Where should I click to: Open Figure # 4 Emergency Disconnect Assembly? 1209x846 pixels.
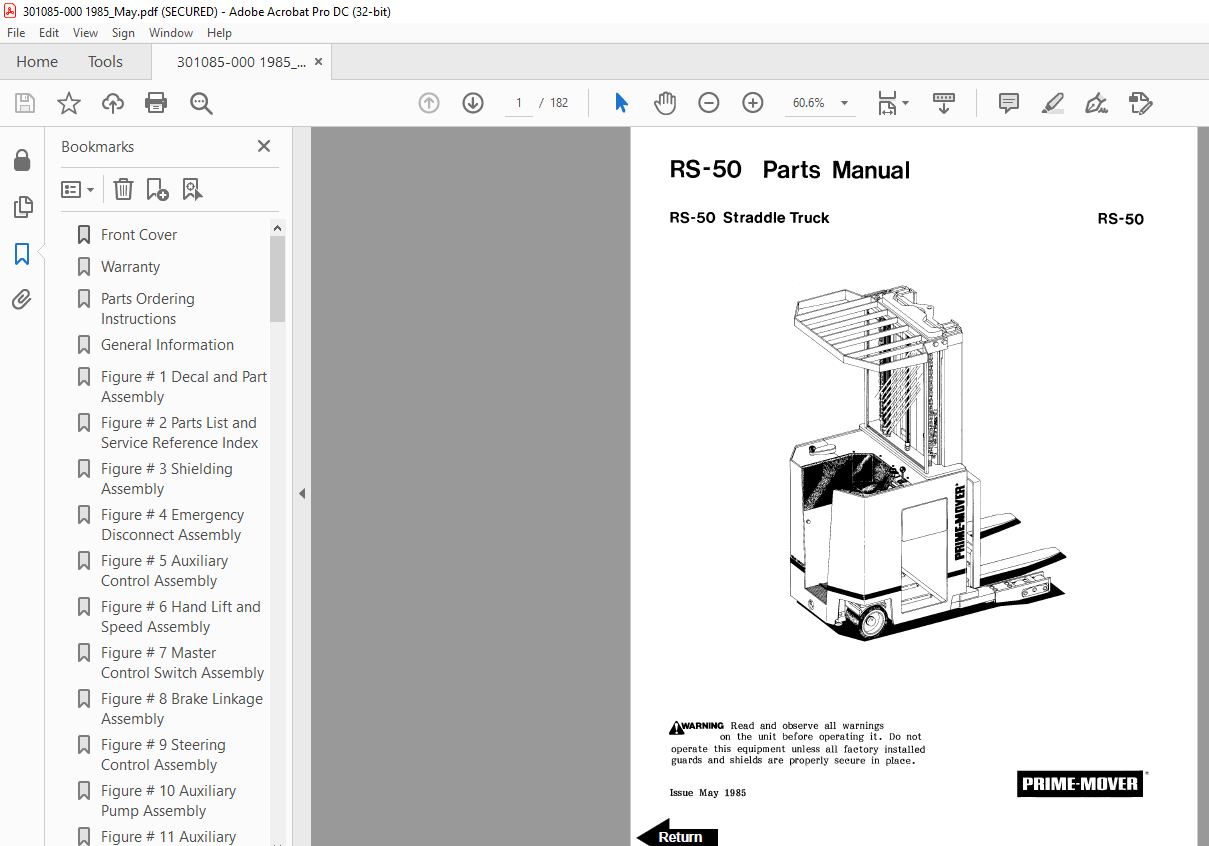172,525
